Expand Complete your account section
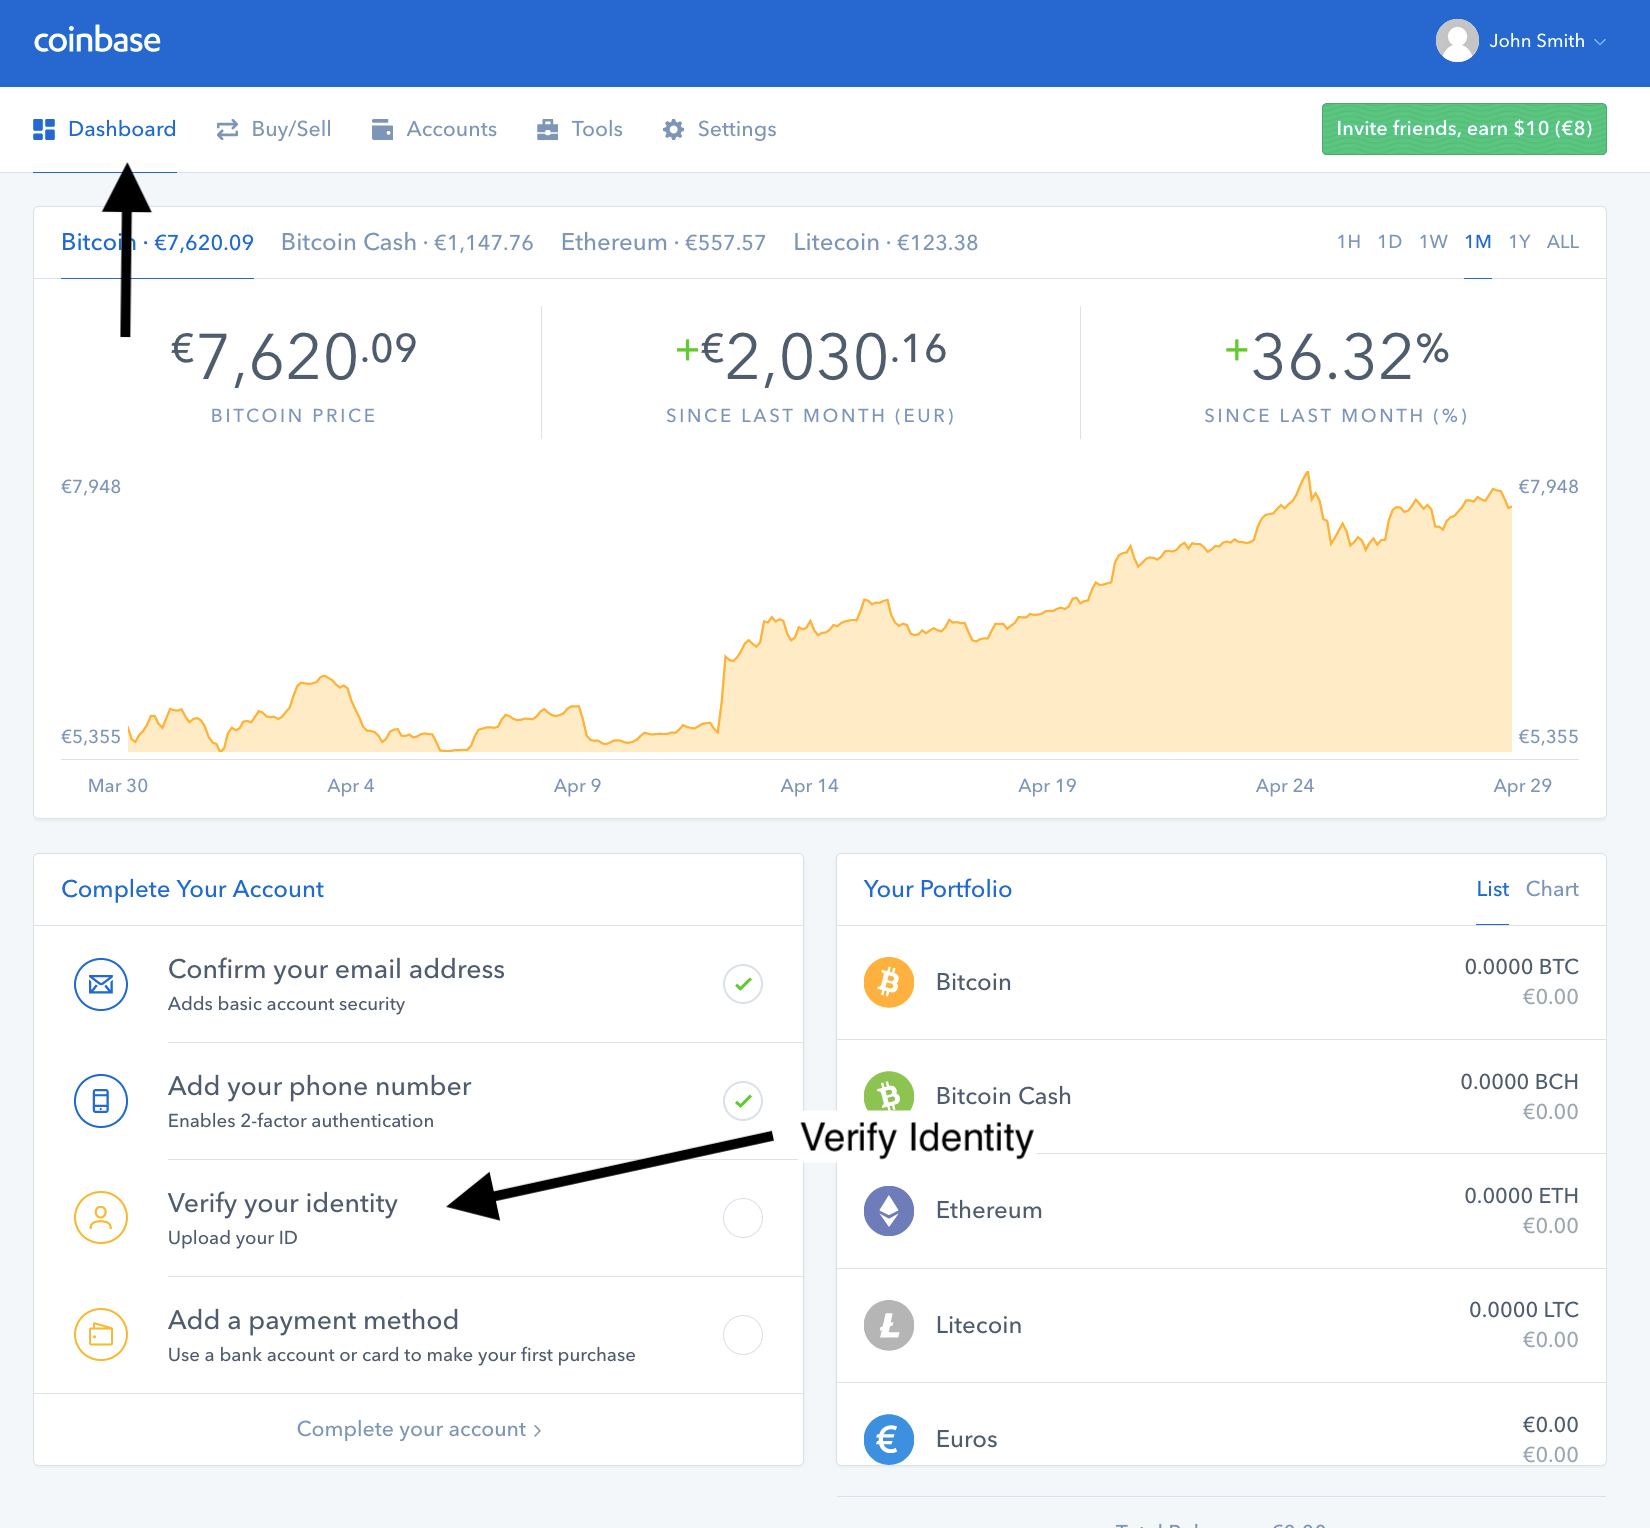Image resolution: width=1650 pixels, height=1528 pixels. tap(418, 1429)
